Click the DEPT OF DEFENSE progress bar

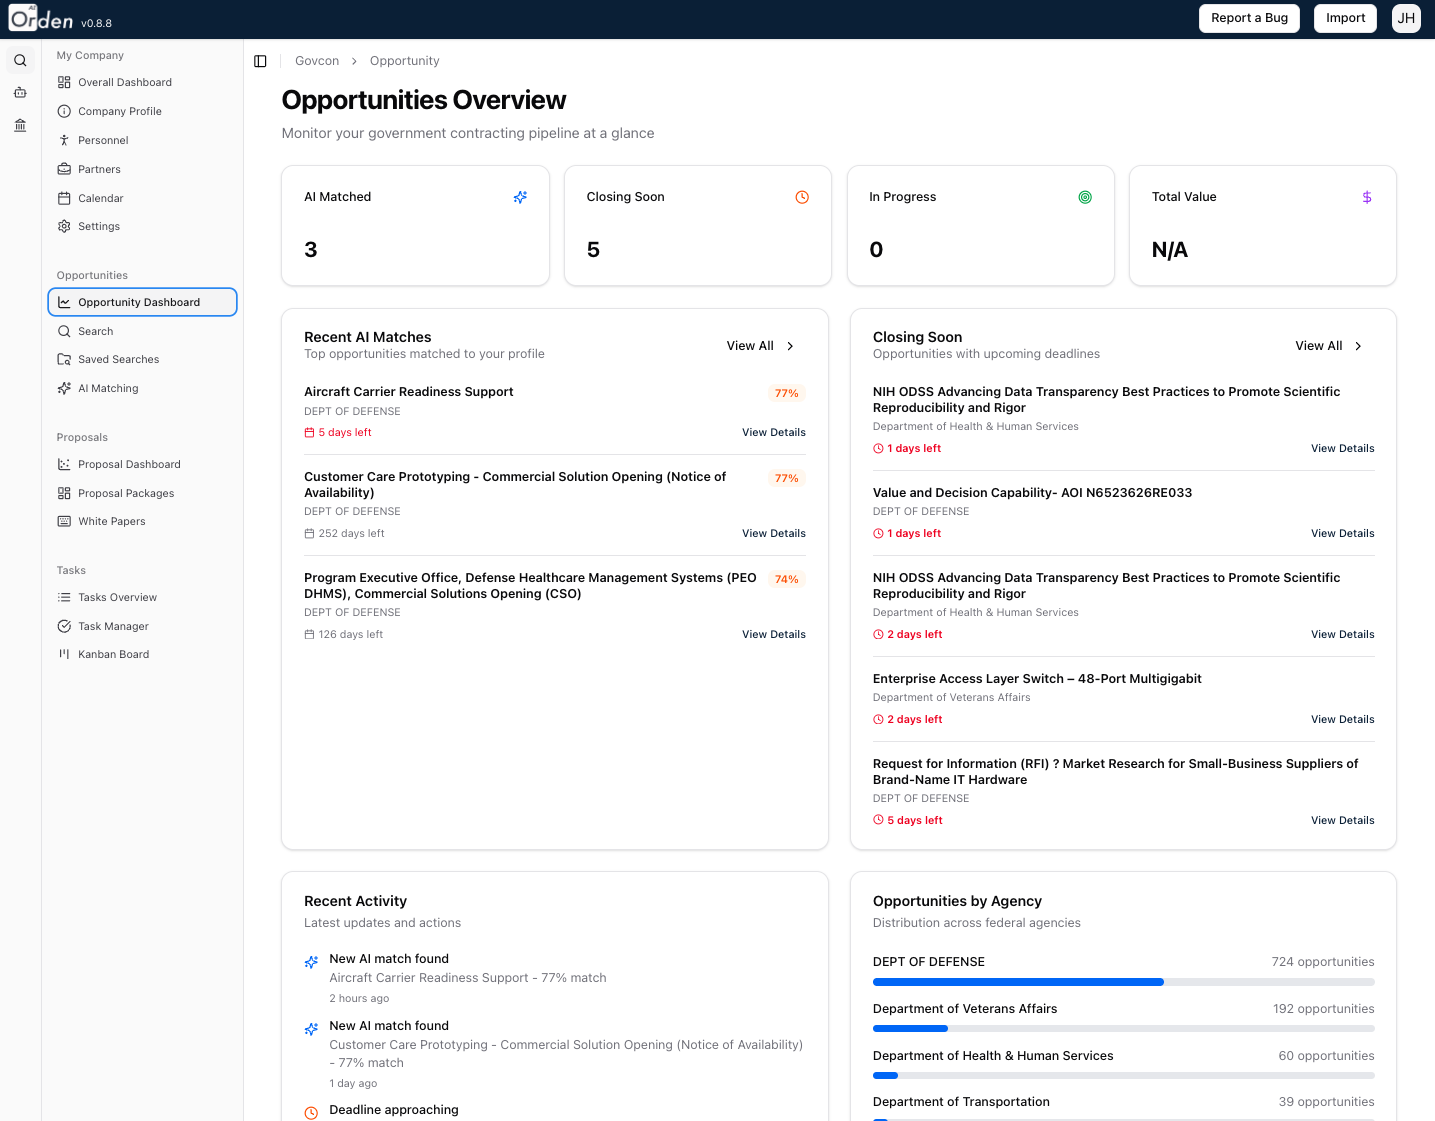(1123, 982)
